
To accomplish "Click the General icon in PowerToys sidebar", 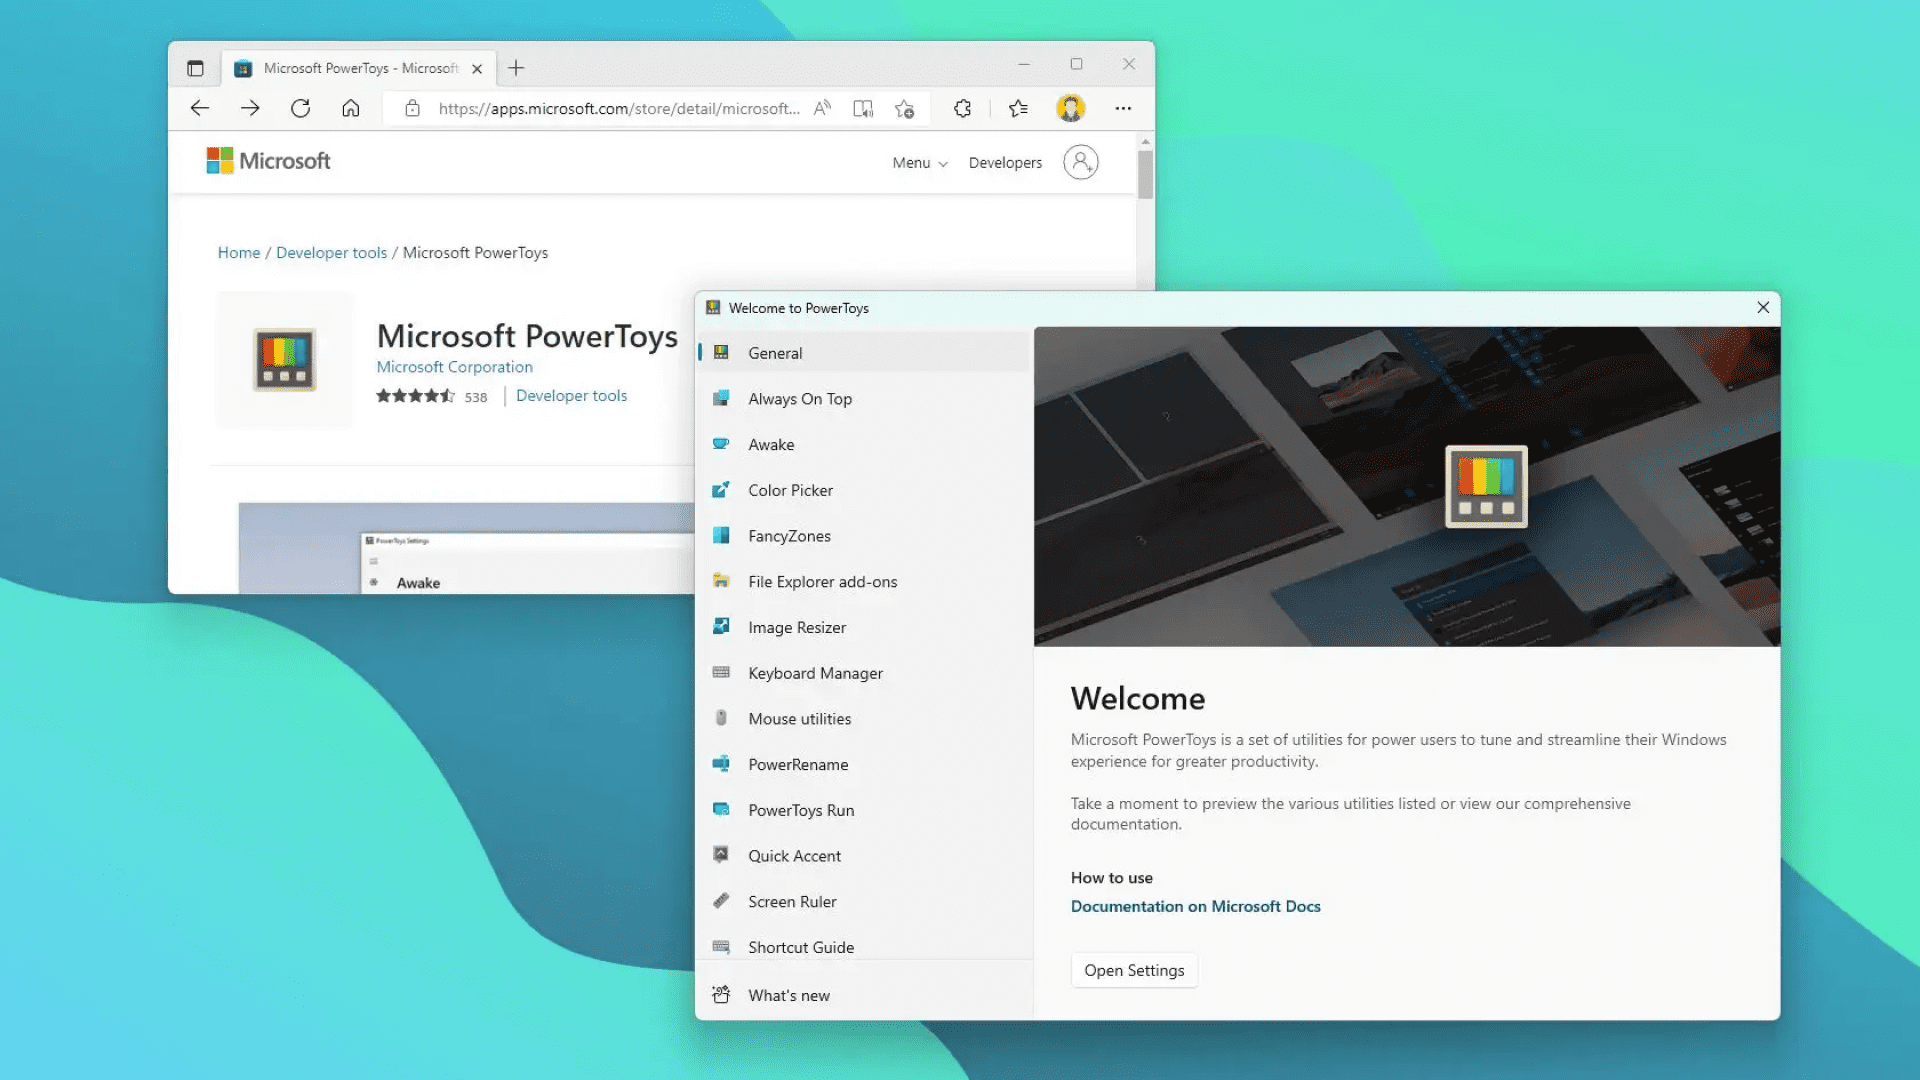I will (x=721, y=353).
